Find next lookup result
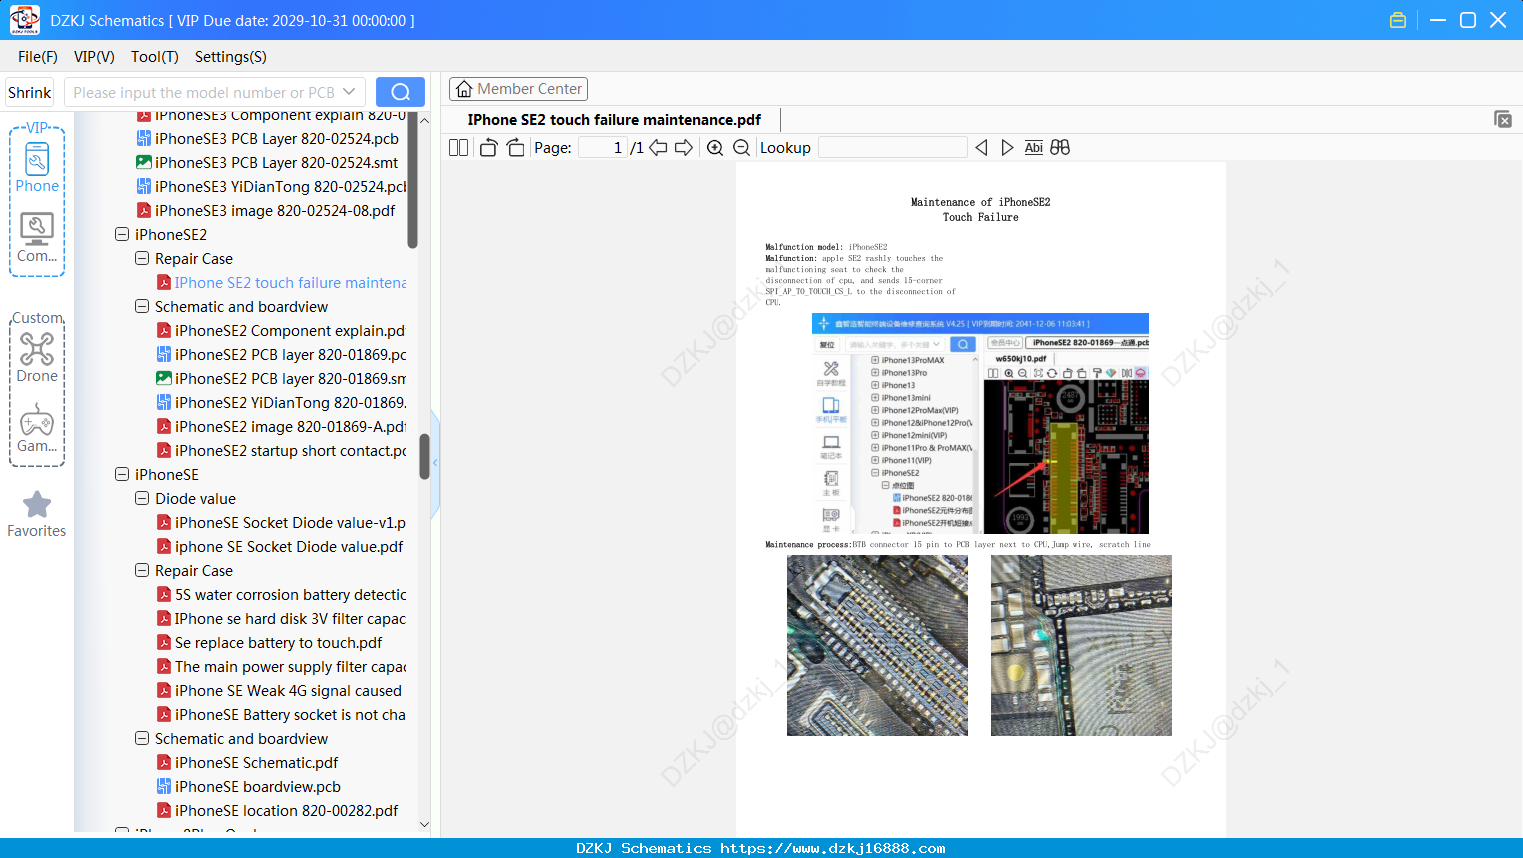Screen dimensions: 1523x858 click(1007, 148)
